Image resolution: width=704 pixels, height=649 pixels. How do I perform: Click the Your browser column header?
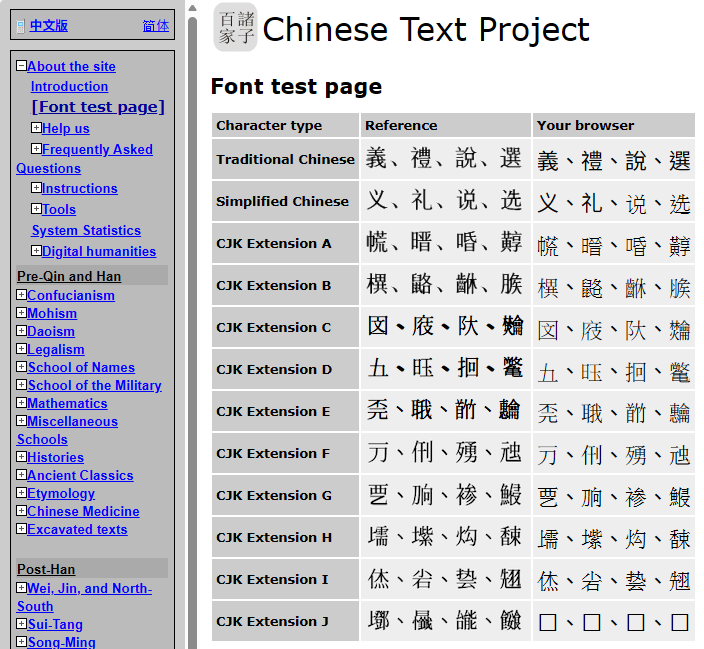[x=613, y=125]
